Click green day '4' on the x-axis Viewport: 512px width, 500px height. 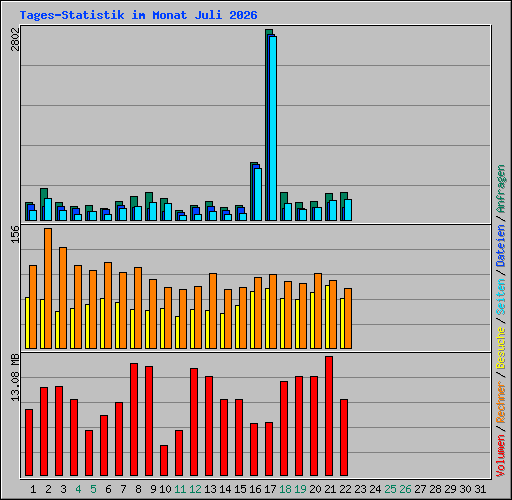(x=78, y=489)
